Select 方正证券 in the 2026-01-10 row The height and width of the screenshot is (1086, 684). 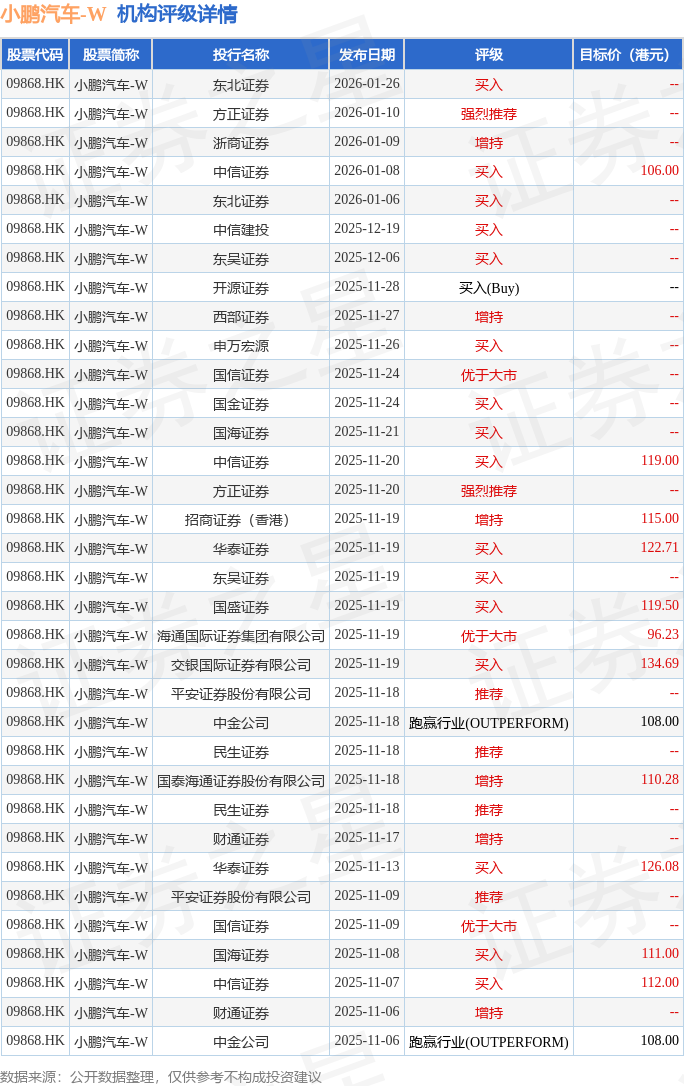(x=241, y=114)
